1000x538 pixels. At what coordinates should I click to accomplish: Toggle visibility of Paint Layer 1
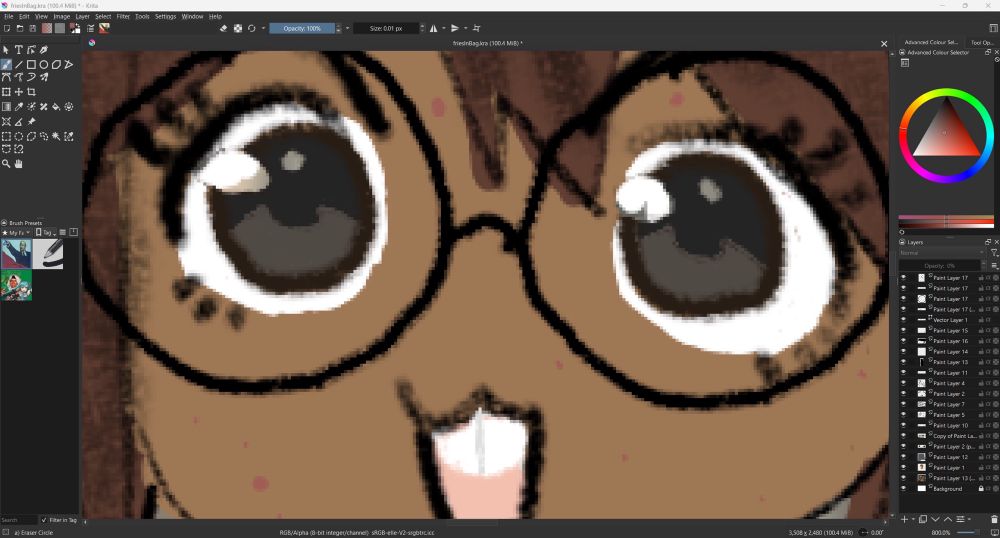903,467
